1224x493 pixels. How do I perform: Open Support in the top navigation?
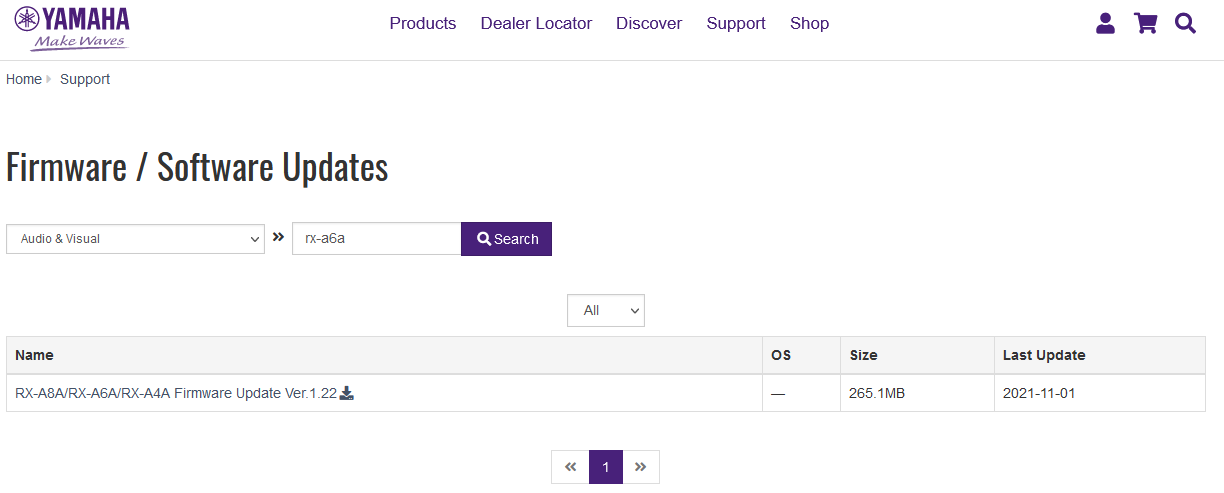(736, 23)
